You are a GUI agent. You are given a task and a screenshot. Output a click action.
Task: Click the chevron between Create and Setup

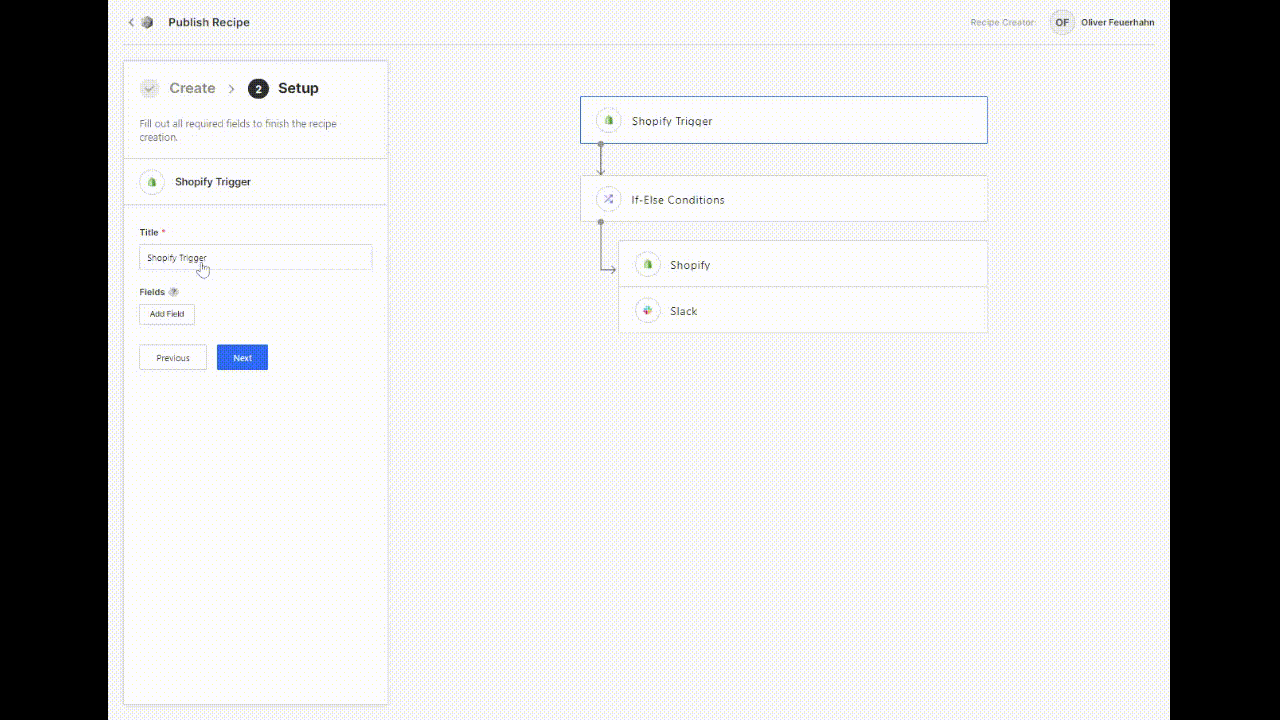231,89
